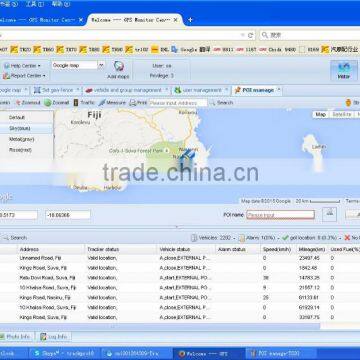Sort by Tracker status column header

point(121,249)
